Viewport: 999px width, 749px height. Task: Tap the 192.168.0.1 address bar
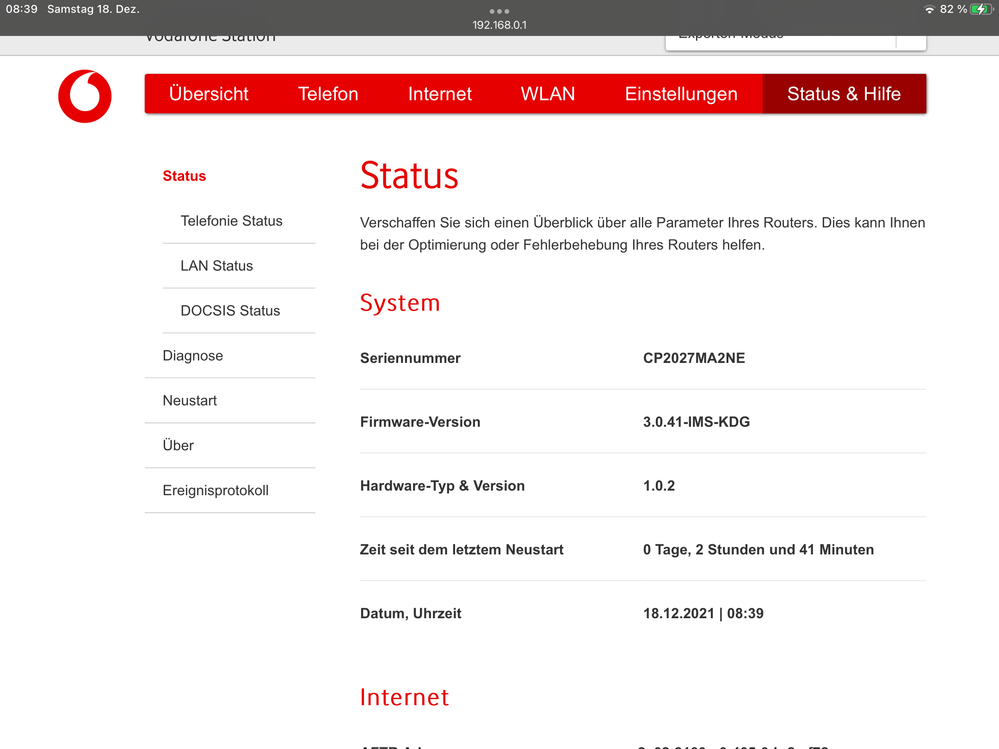(x=500, y=25)
